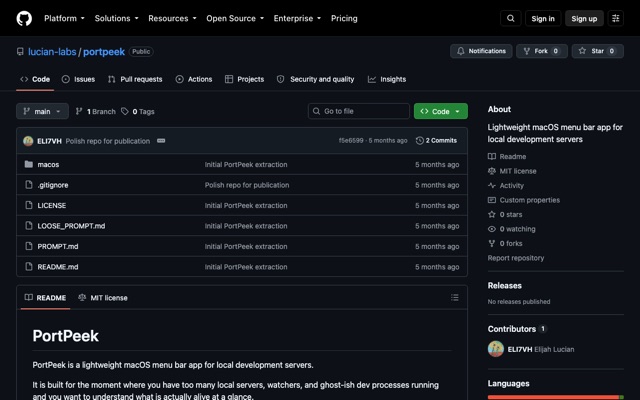This screenshot has height=400, width=640.
Task: Switch to the Issues tab
Action: pyautogui.click(x=78, y=79)
